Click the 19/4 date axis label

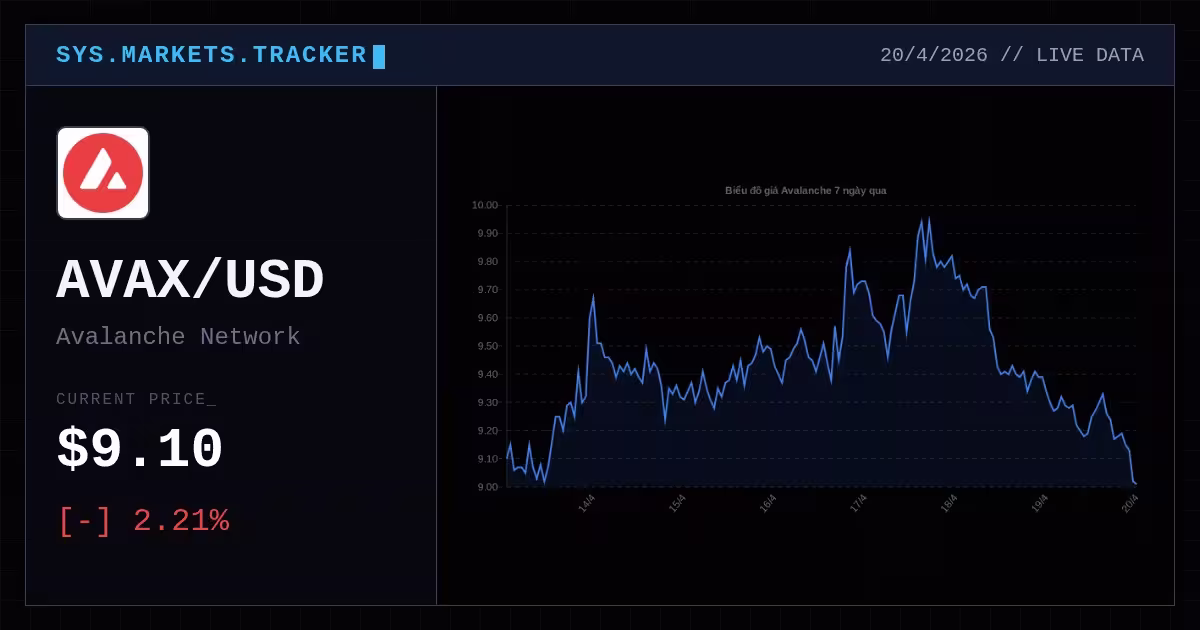coord(1039,503)
